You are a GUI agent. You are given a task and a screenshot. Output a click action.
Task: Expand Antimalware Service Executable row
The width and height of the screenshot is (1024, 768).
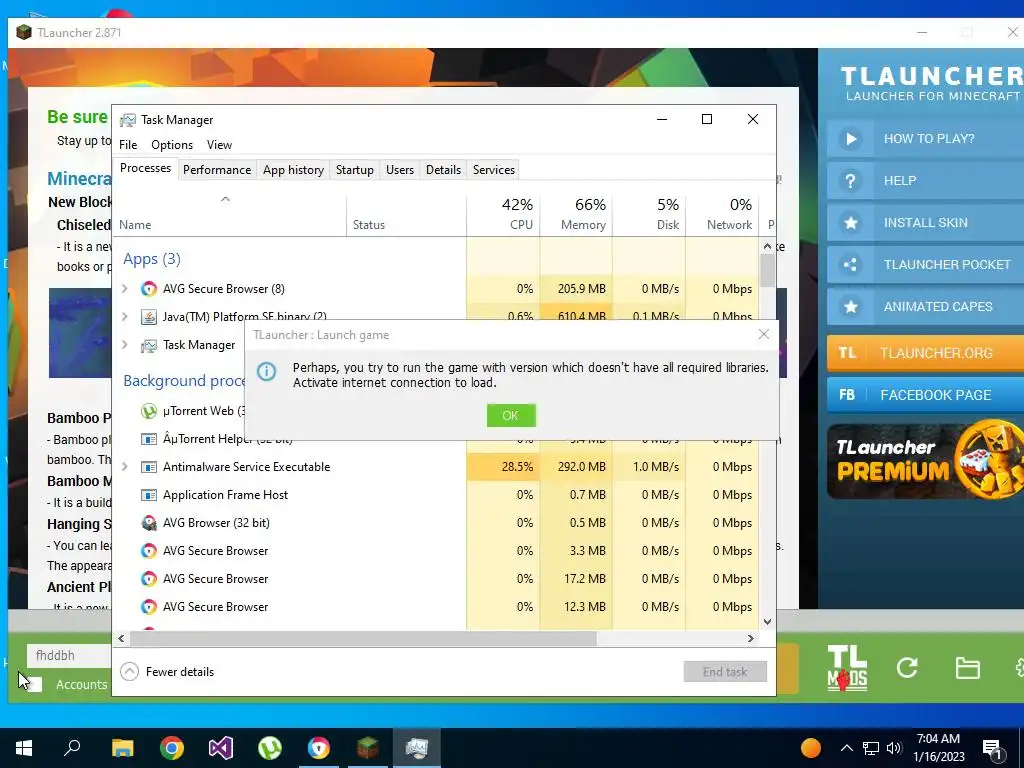coord(125,467)
